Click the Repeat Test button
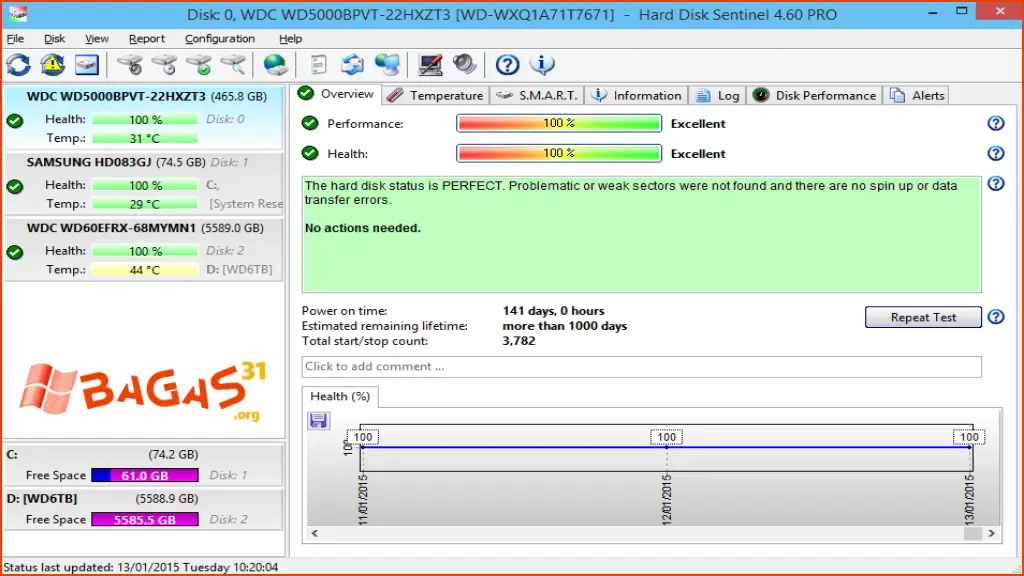This screenshot has width=1024, height=576. coord(923,317)
